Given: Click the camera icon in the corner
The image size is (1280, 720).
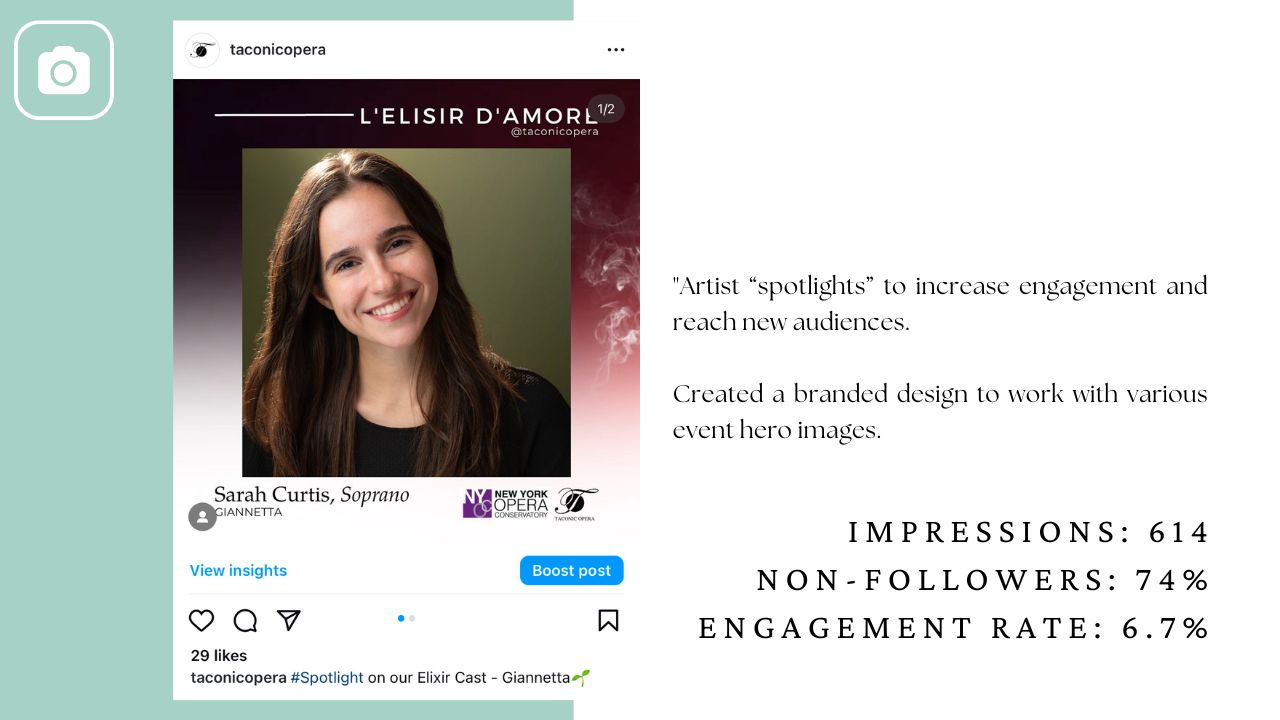Looking at the screenshot, I should 64,71.
